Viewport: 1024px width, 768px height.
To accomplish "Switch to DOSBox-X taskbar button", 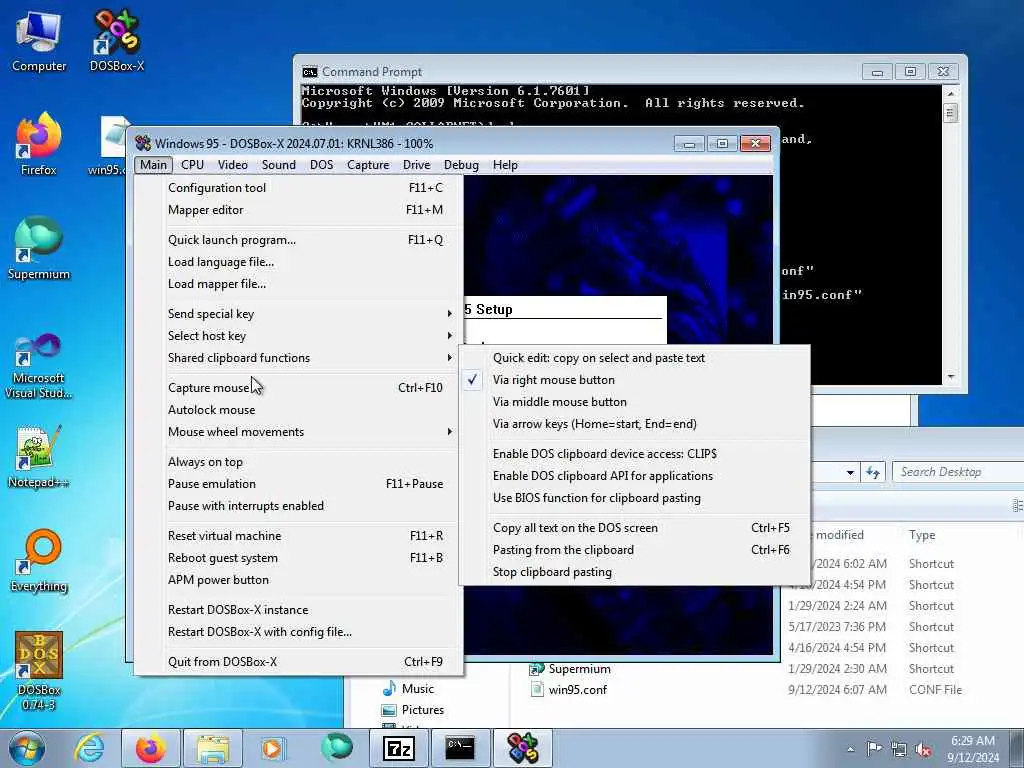I will (x=522, y=748).
